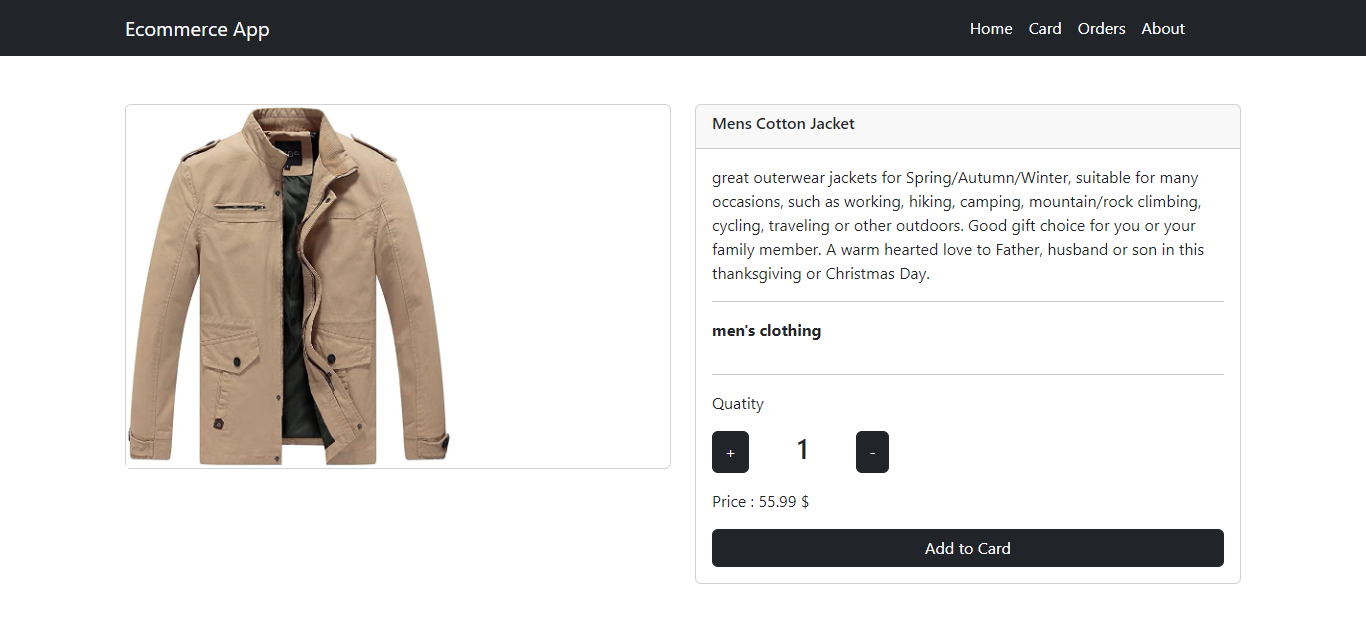Click the word Price before the amount
This screenshot has width=1366, height=632.
point(729,502)
